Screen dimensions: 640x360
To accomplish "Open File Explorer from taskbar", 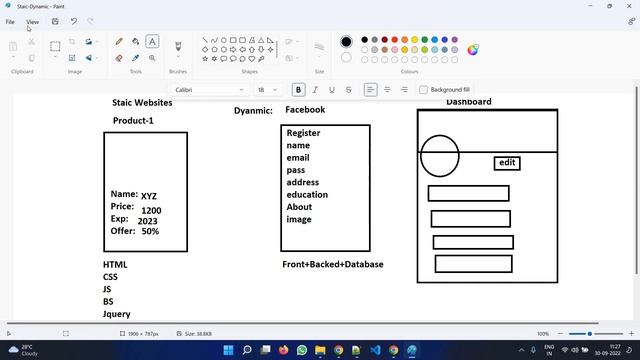I will [320, 350].
